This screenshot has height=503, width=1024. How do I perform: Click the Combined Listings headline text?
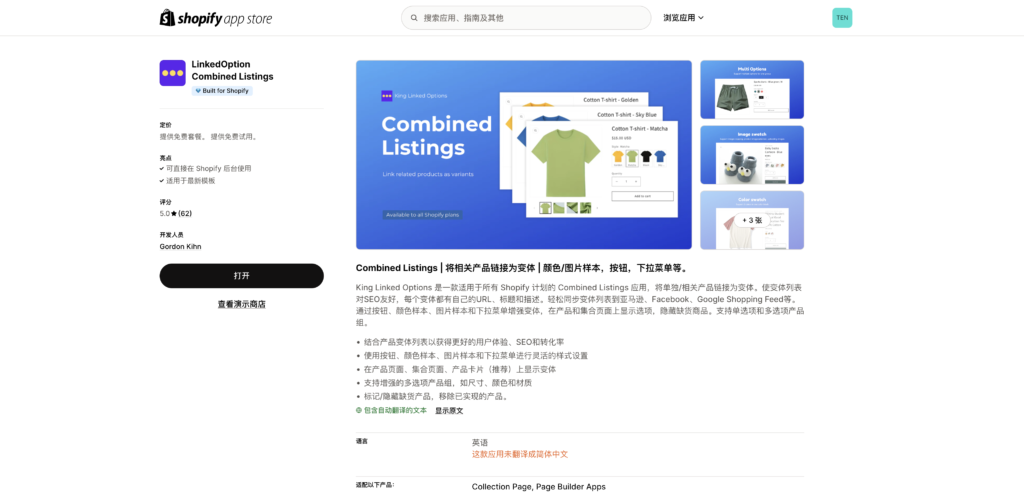(x=522, y=268)
